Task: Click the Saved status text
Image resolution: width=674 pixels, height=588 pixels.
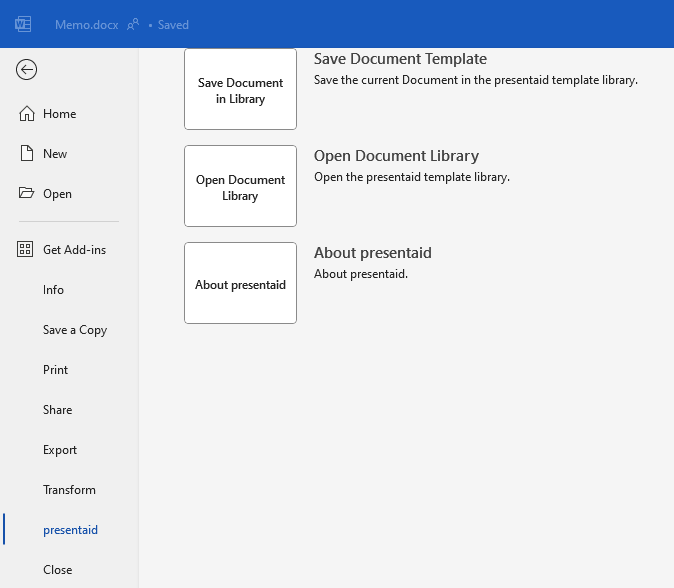Action: pos(173,25)
